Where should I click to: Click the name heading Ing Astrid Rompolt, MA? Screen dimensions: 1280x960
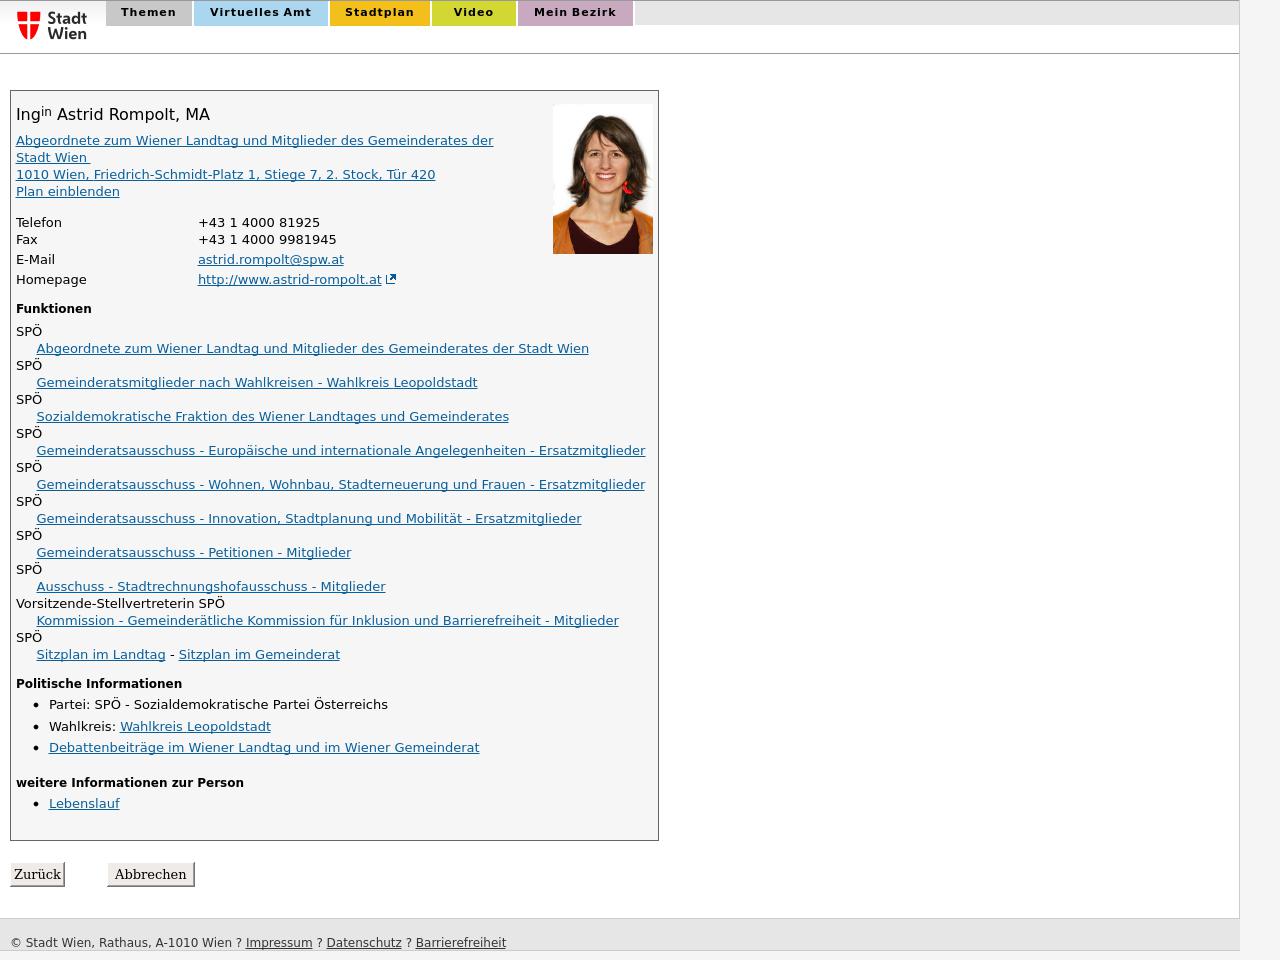tap(113, 114)
